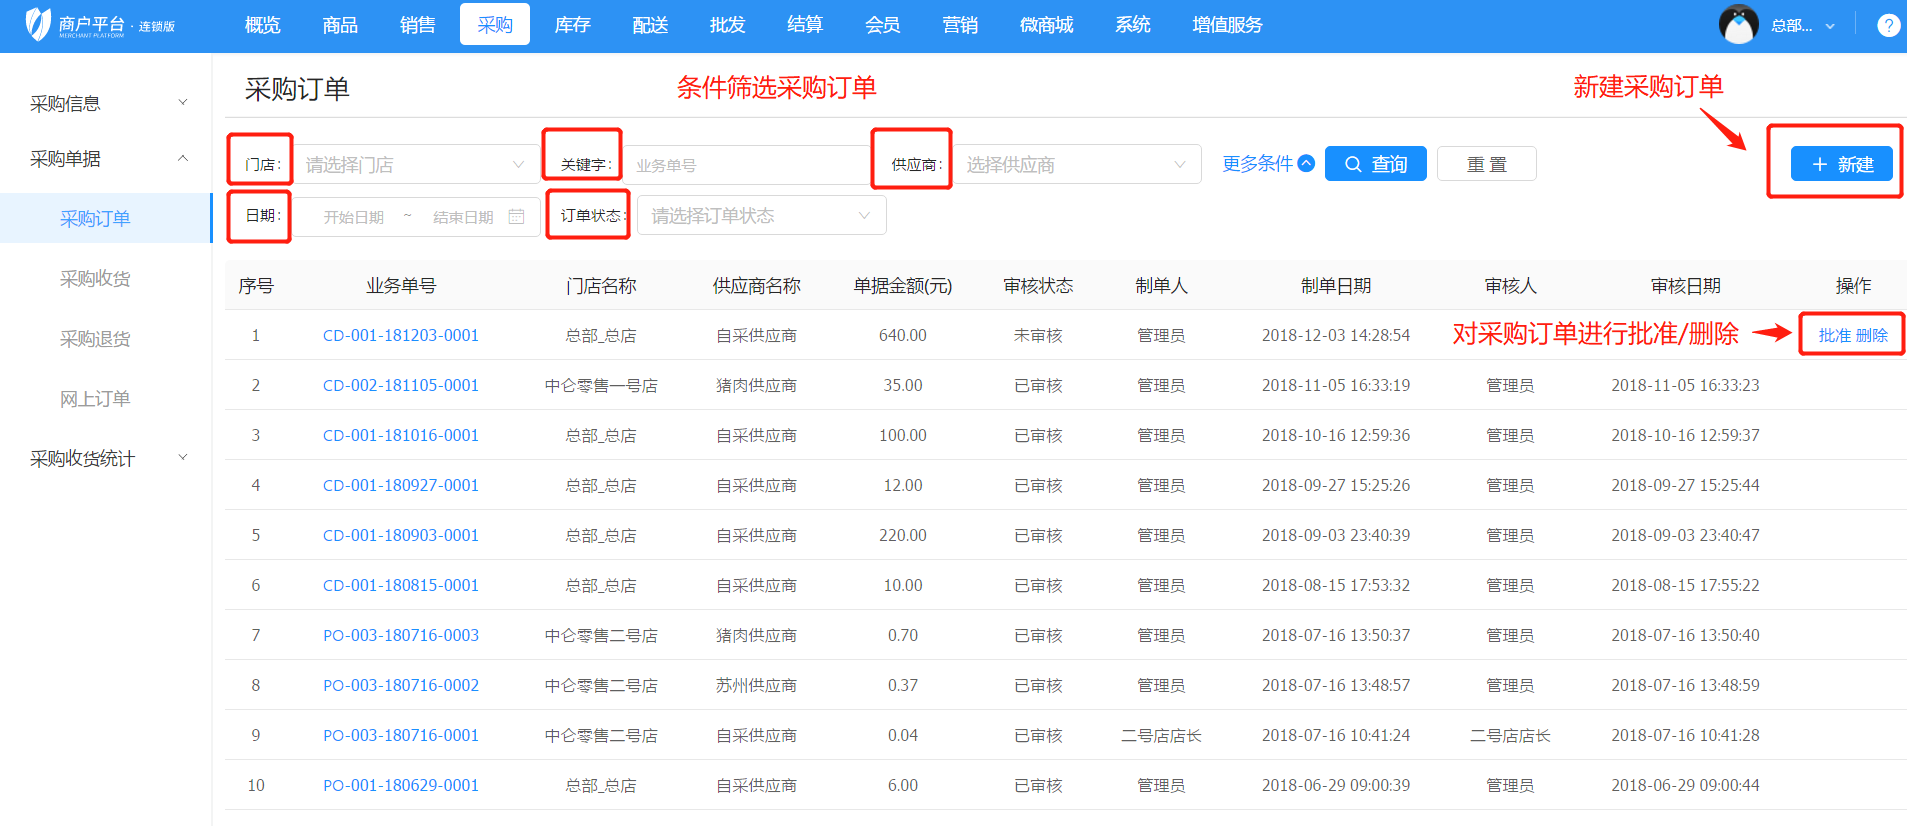Expand the 采购收货统计 sidebar section
The image size is (1907, 826).
point(182,458)
